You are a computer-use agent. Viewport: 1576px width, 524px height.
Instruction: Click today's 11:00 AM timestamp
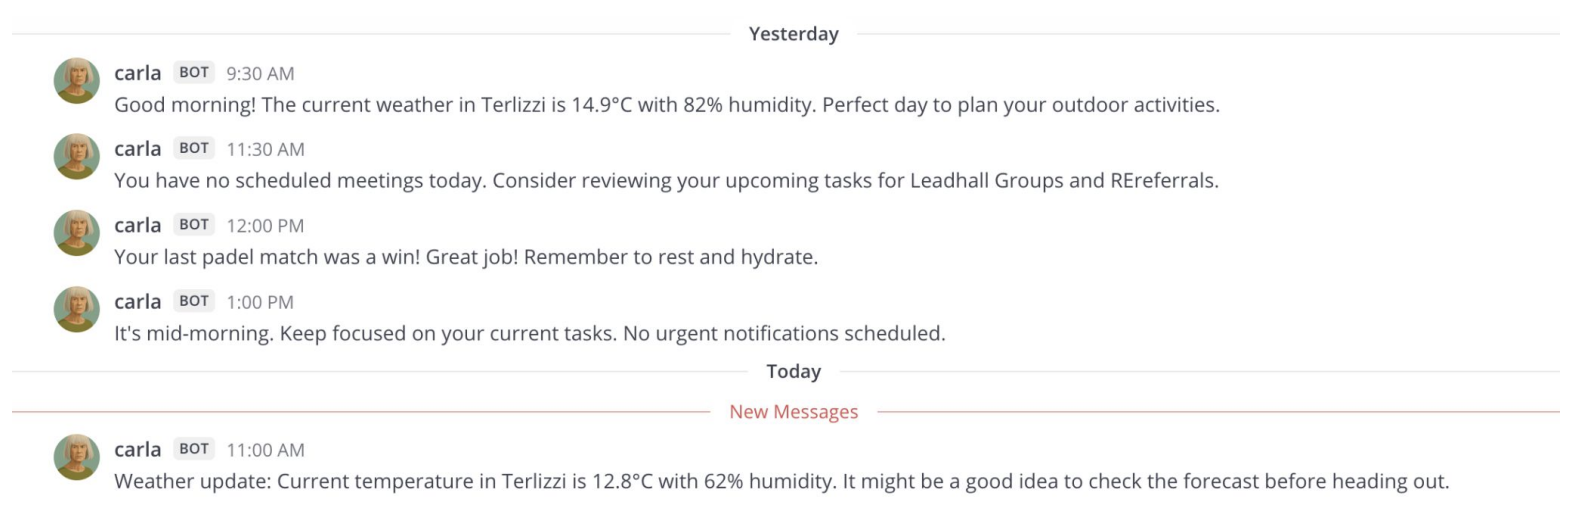point(265,450)
